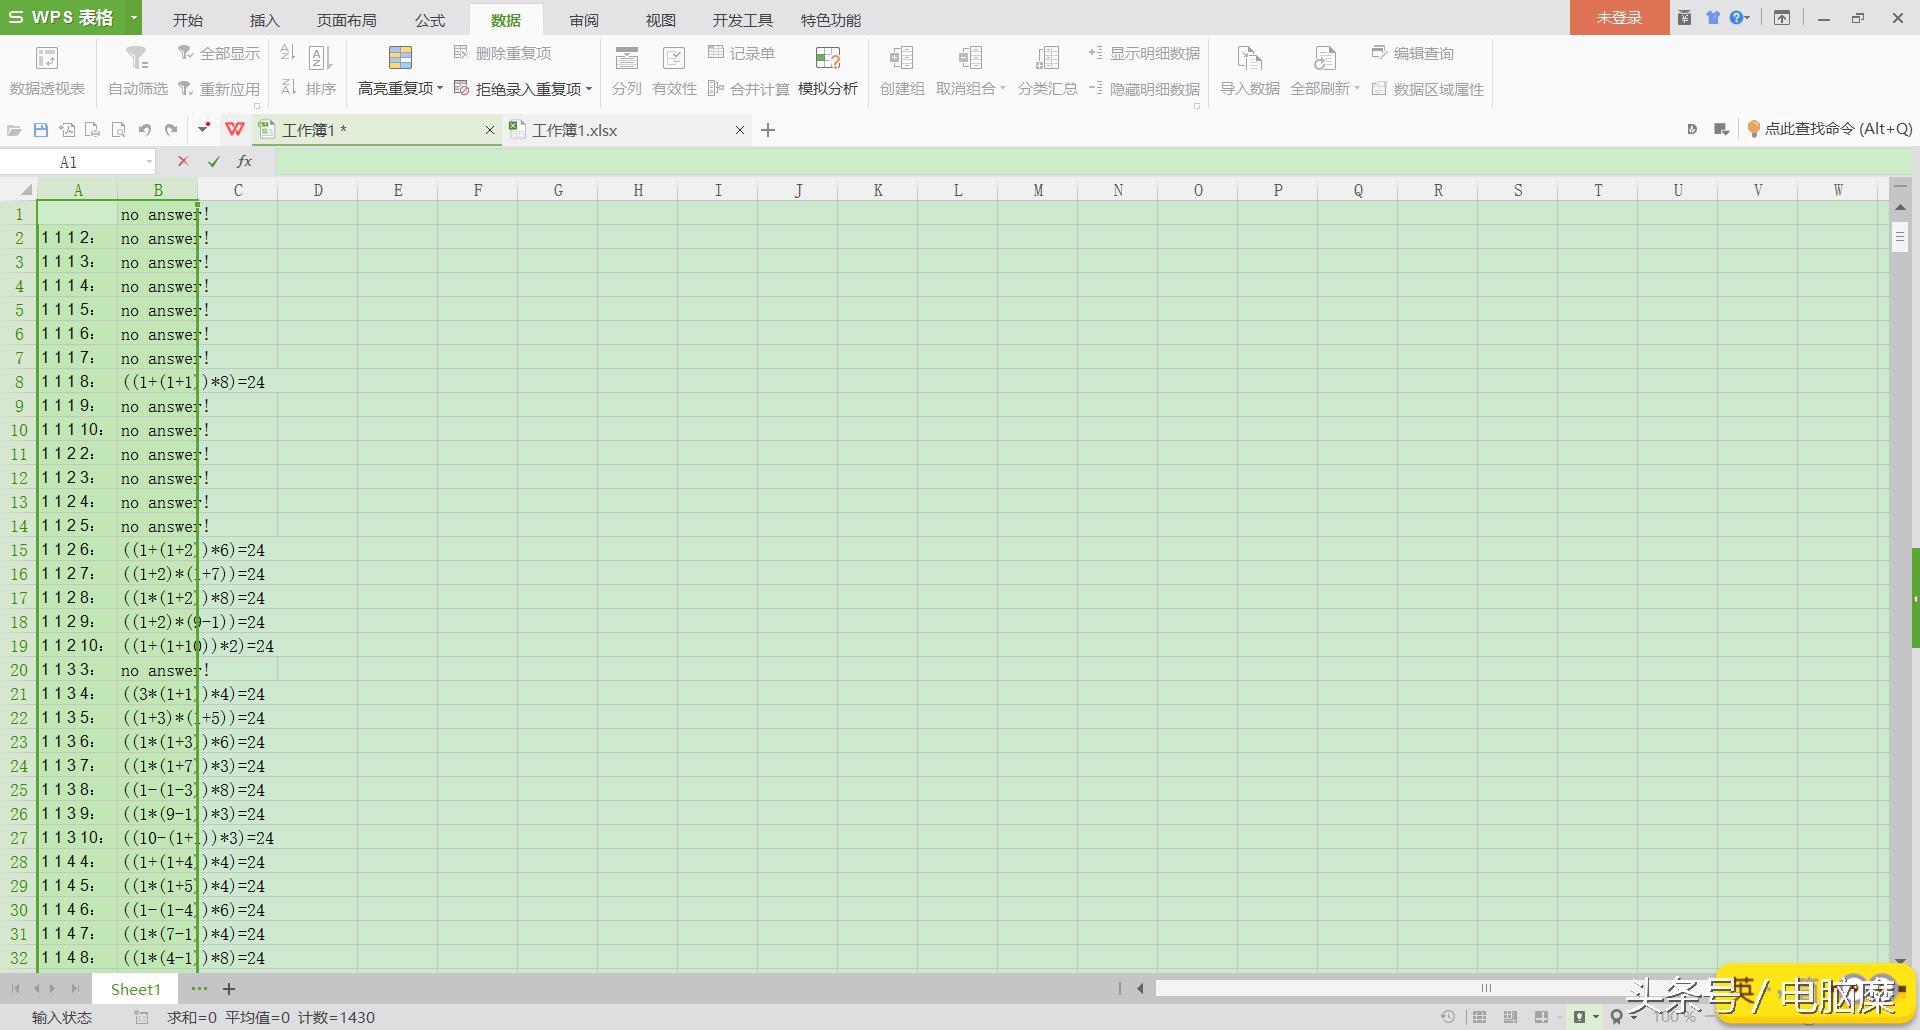Switch to the 页面布局 ribbon tab
The height and width of the screenshot is (1030, 1920).
click(x=346, y=20)
